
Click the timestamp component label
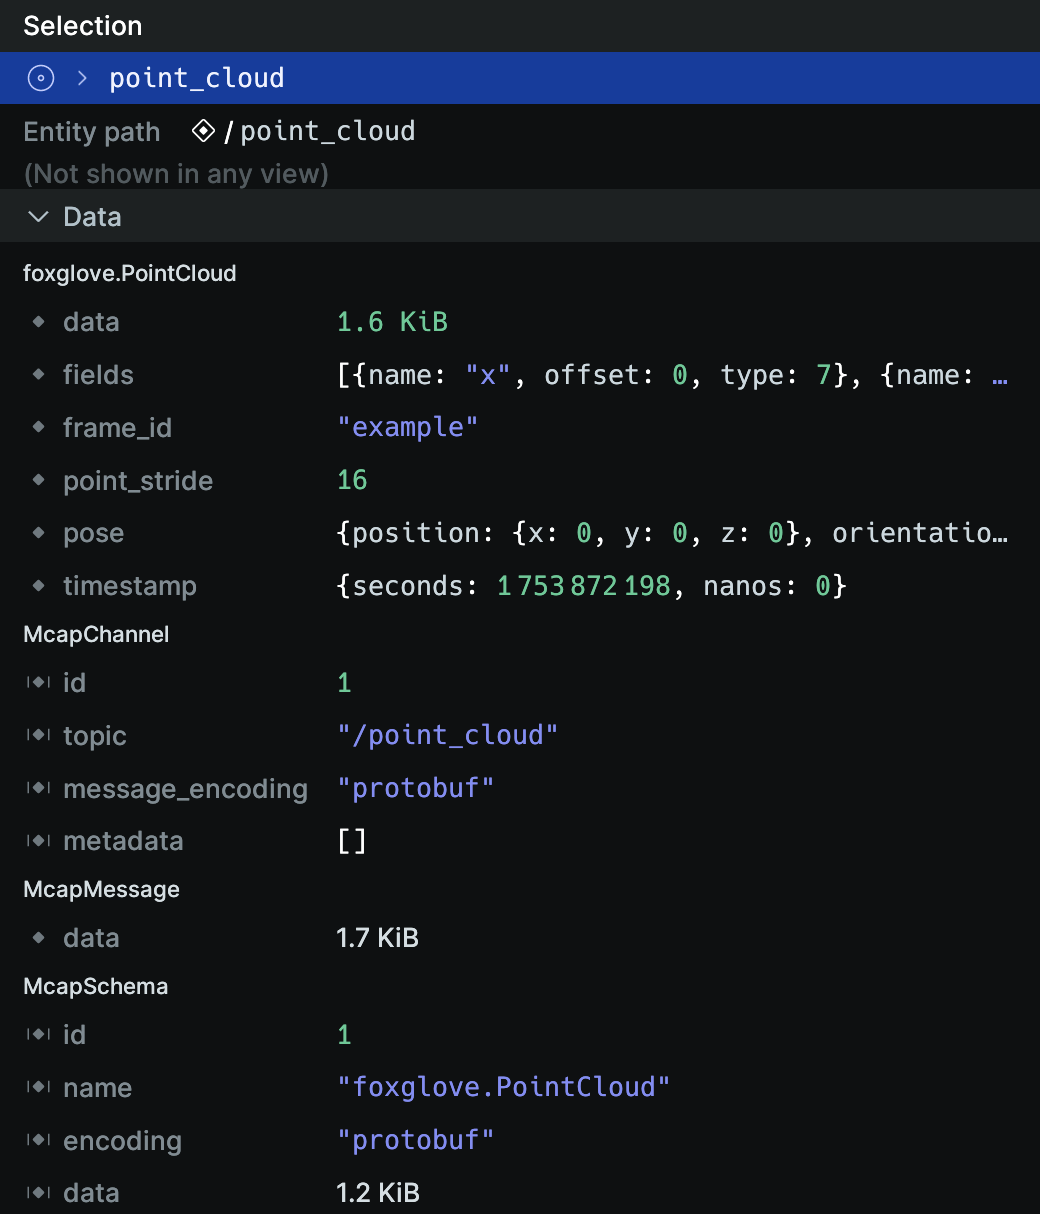pyautogui.click(x=130, y=586)
